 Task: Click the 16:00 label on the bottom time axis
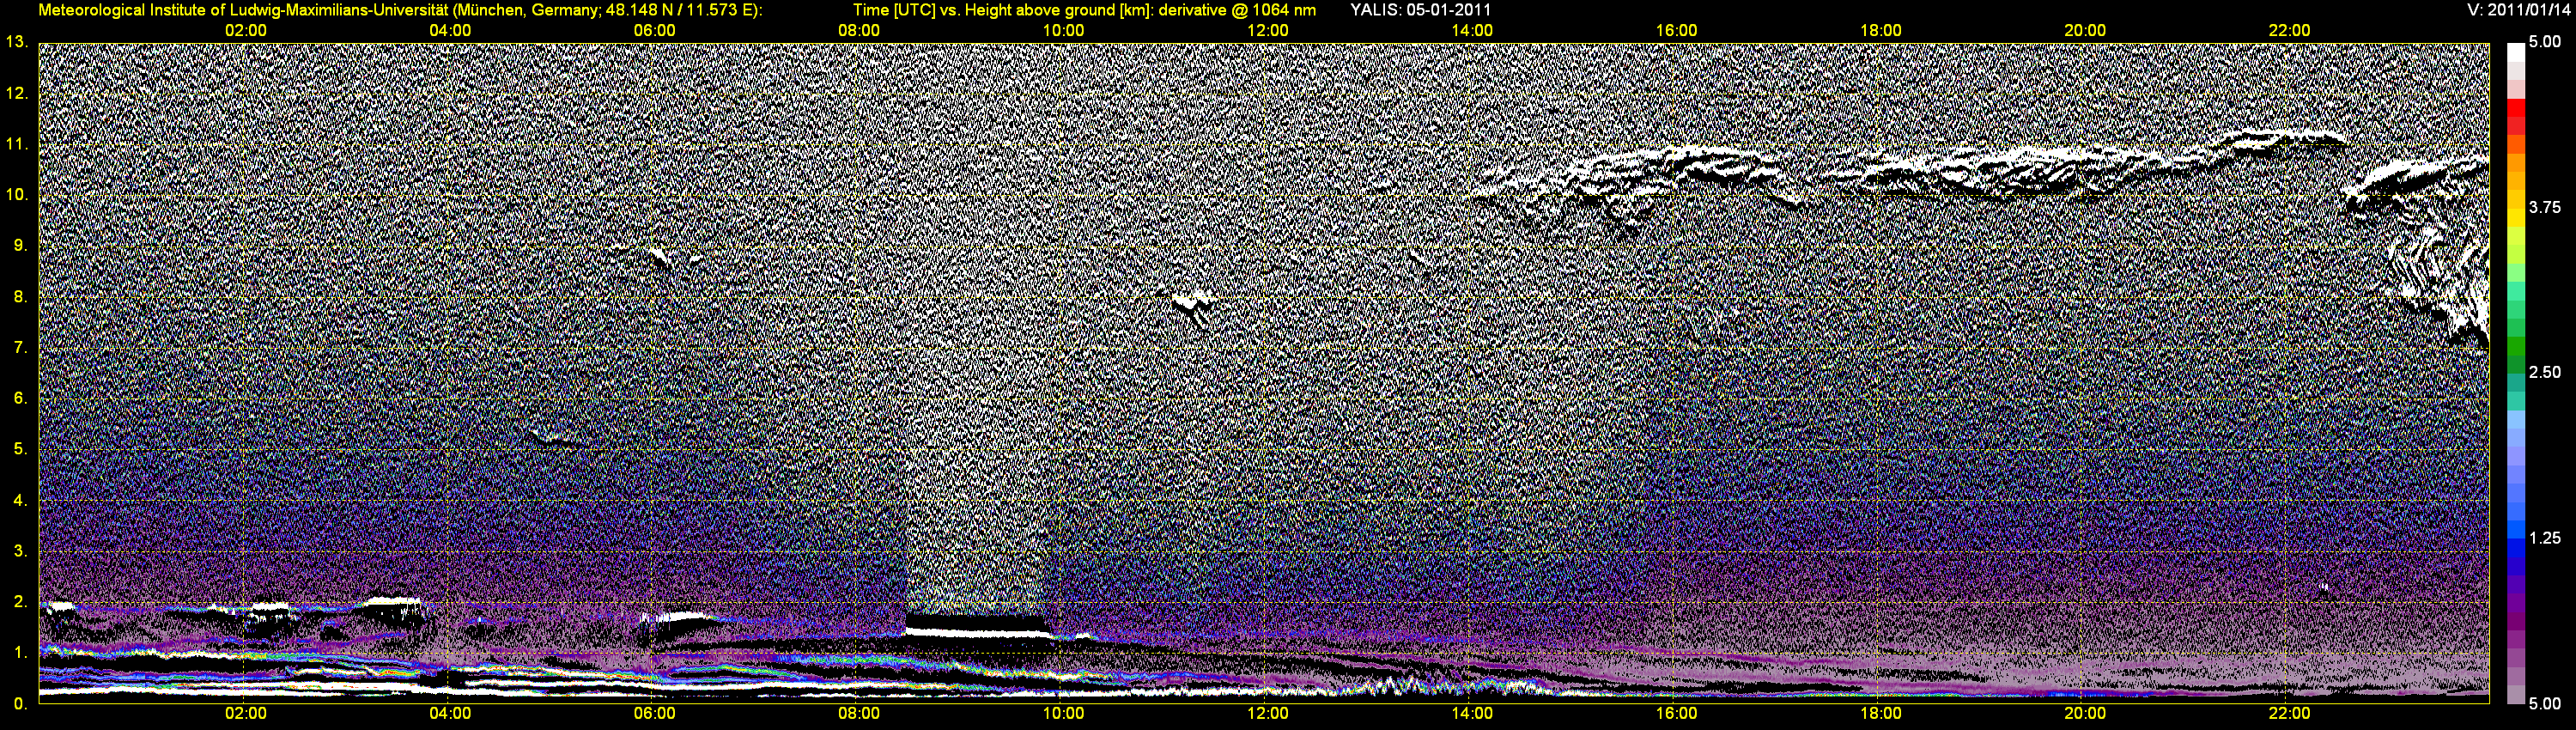coord(1676,713)
